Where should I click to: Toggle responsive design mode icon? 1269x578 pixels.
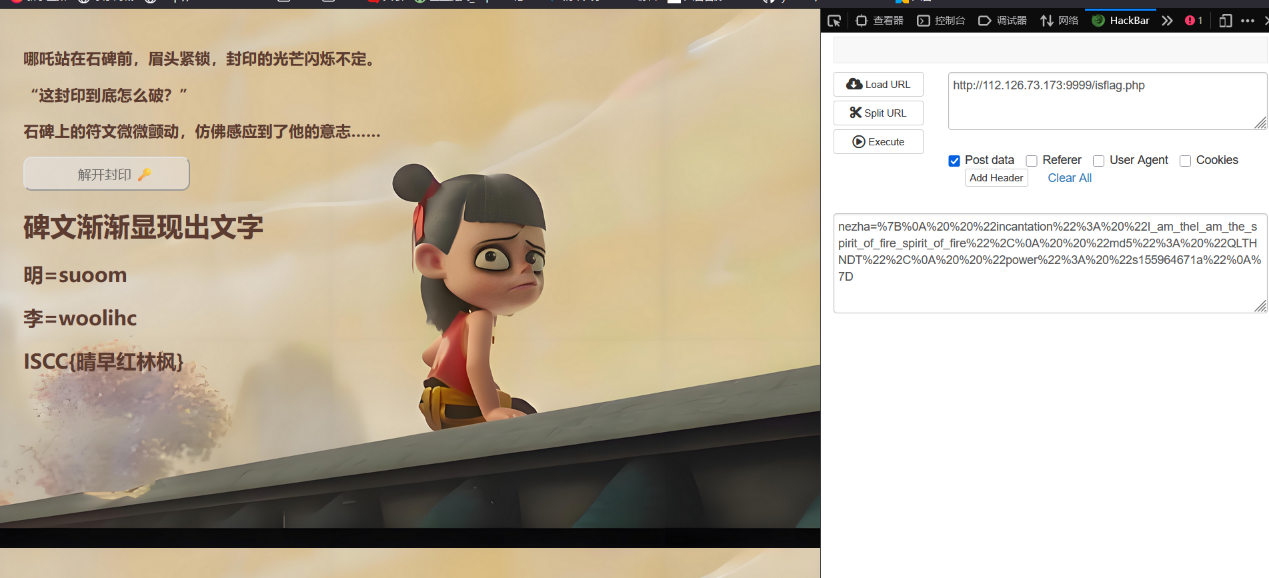tap(1225, 20)
